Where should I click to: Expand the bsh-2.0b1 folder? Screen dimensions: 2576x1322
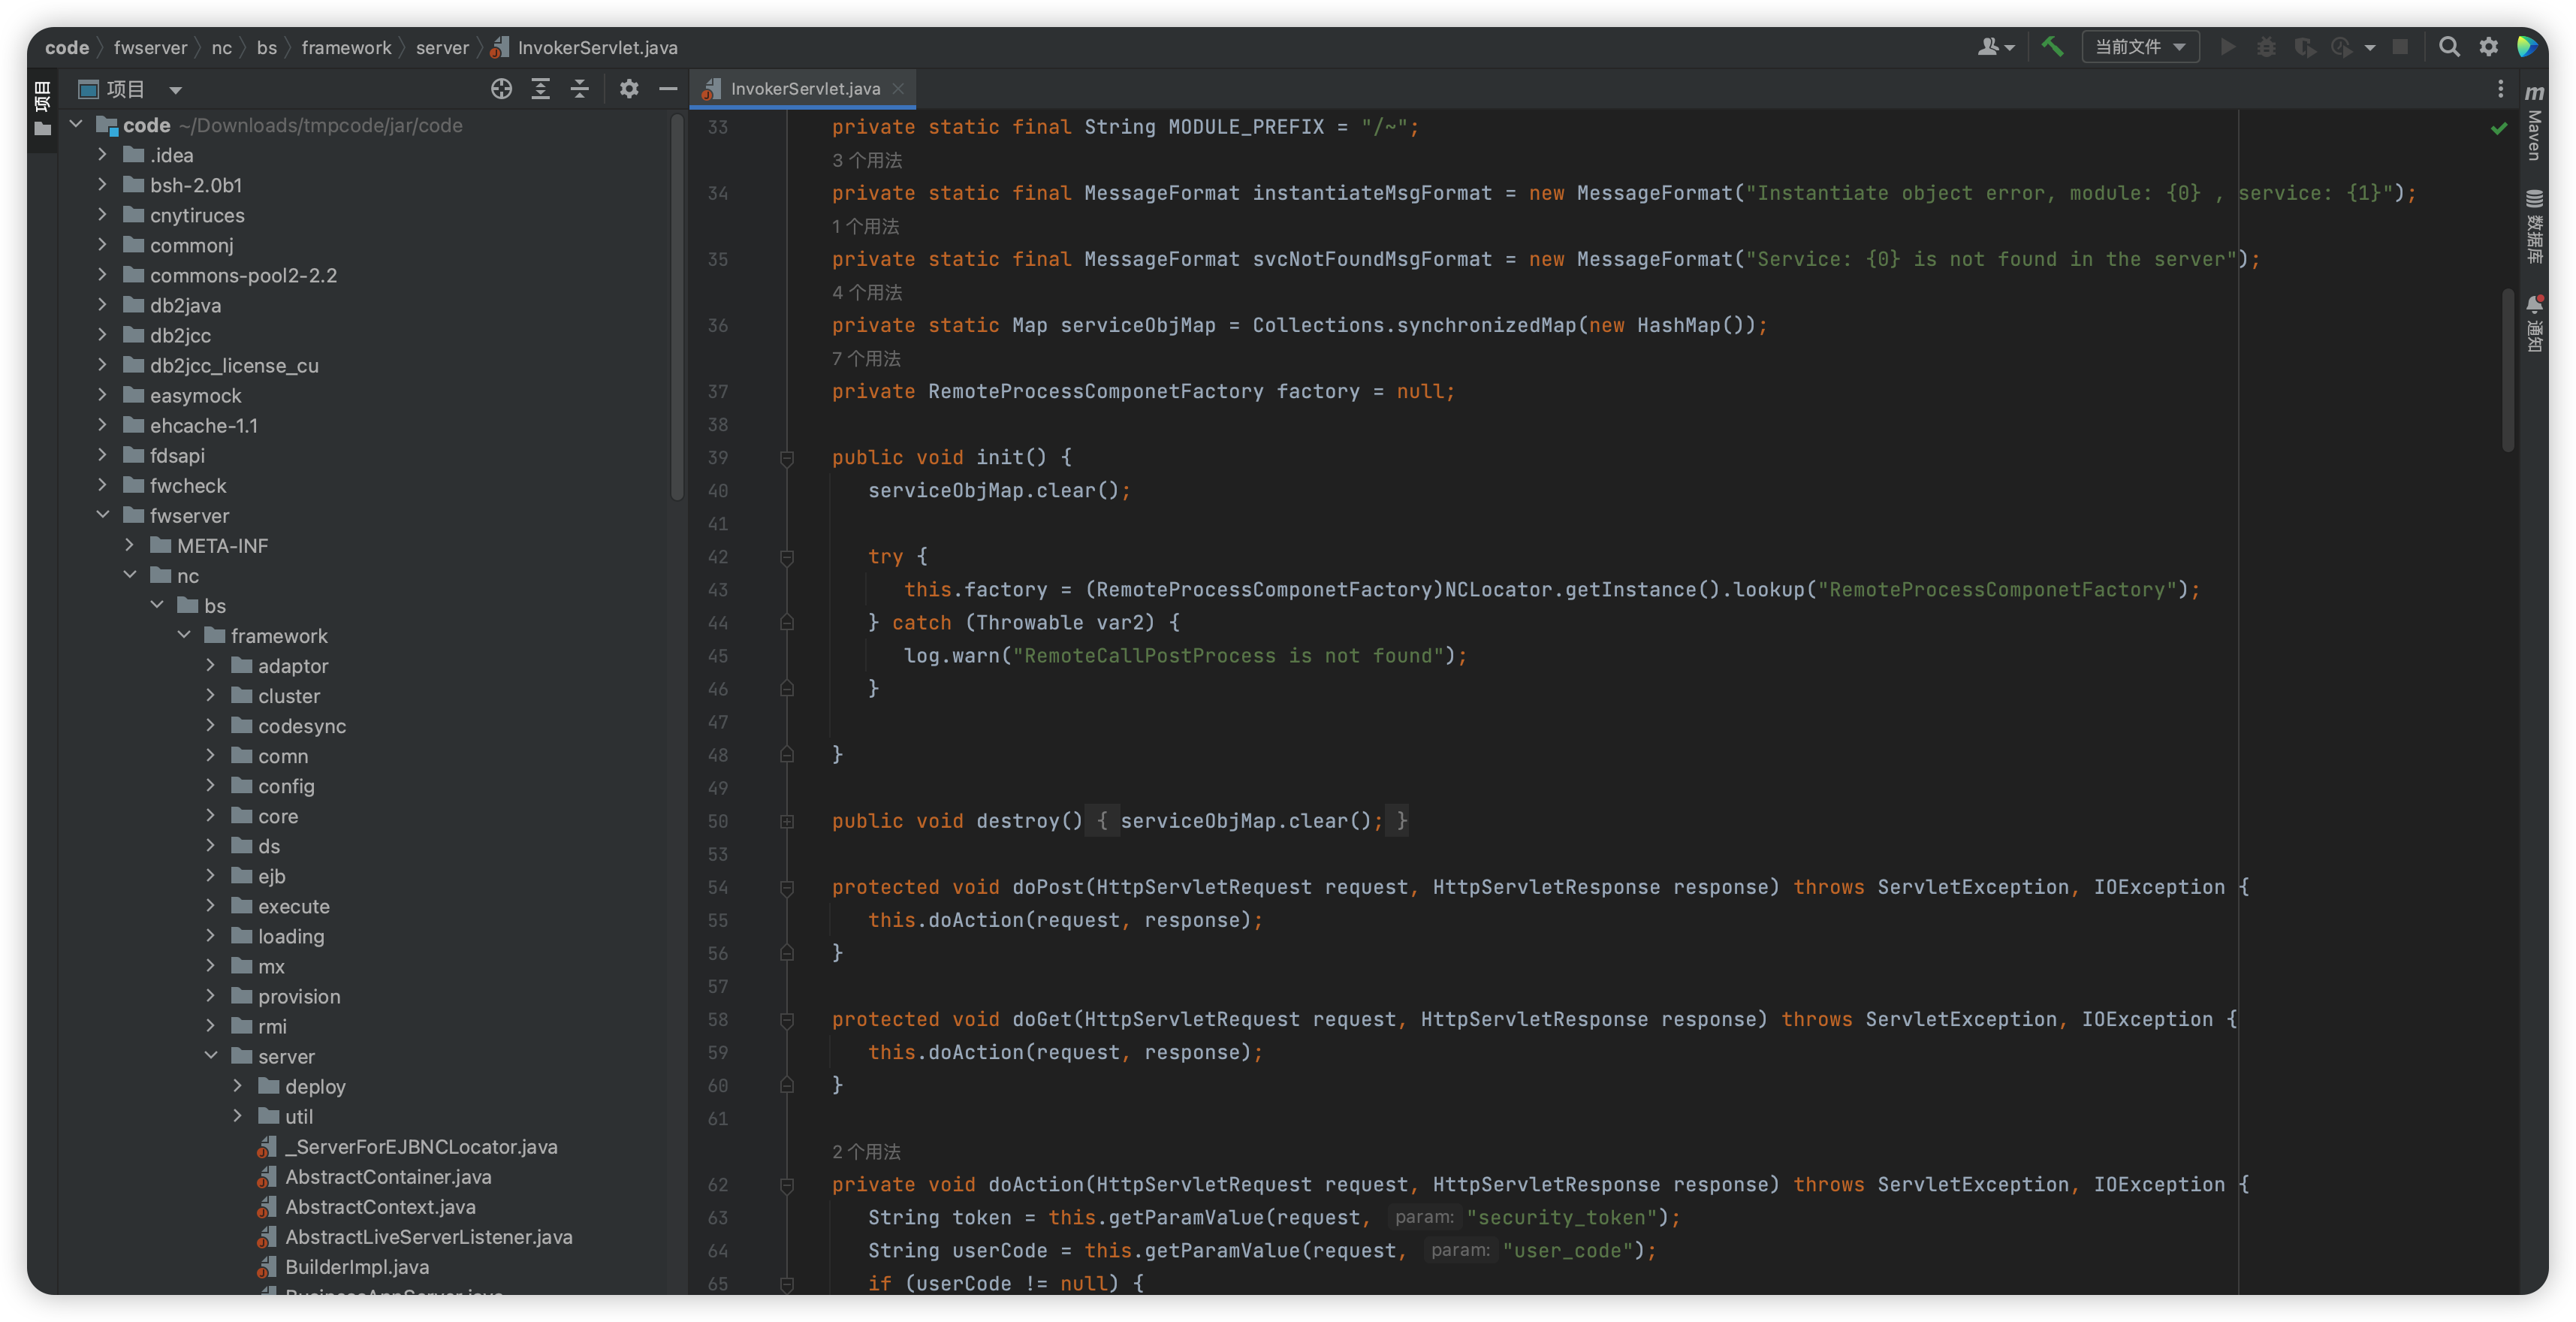pyautogui.click(x=102, y=185)
